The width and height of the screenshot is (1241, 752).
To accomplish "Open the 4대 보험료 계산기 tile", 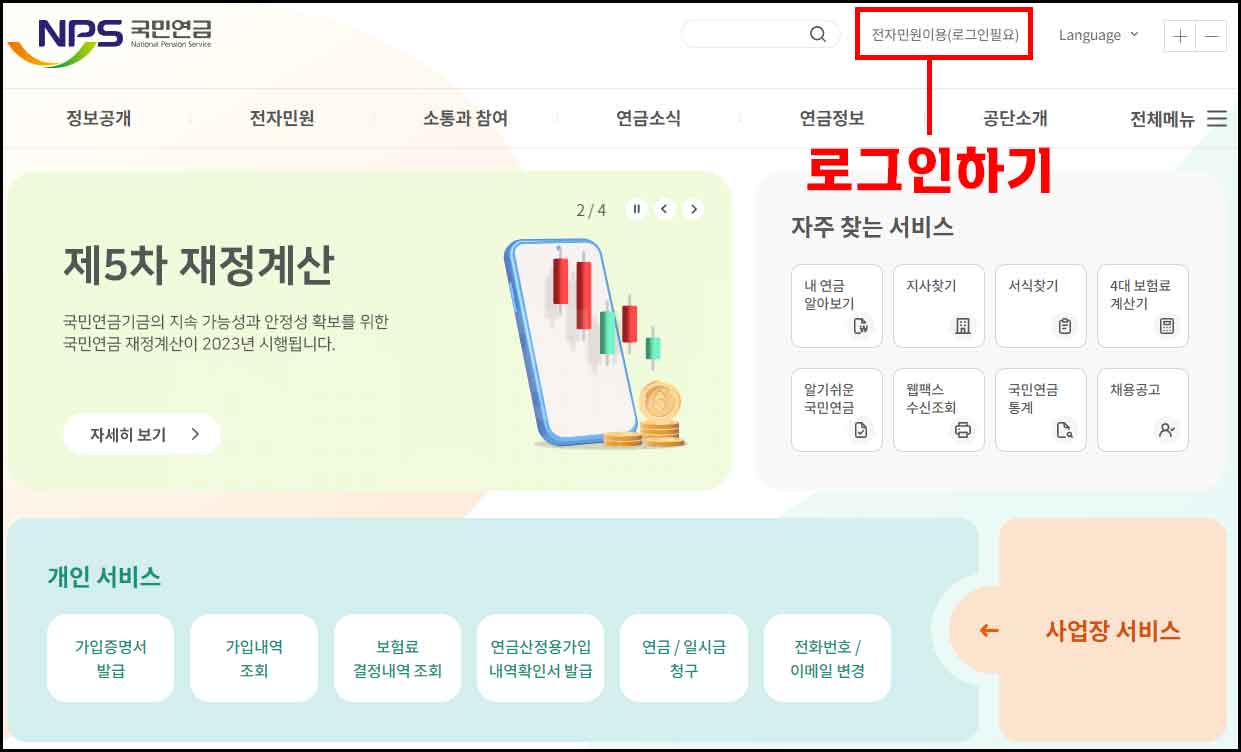I will 1143,306.
